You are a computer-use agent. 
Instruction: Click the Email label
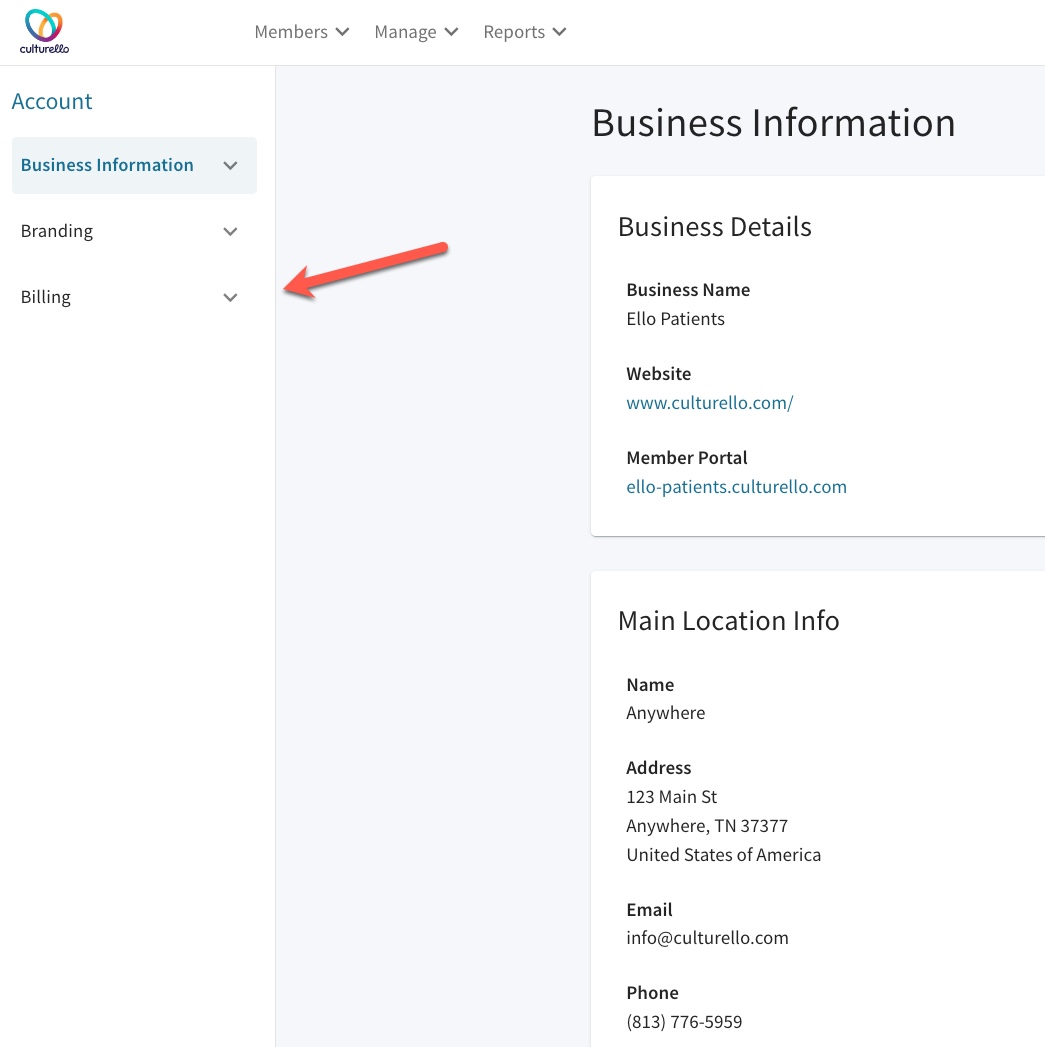649,909
